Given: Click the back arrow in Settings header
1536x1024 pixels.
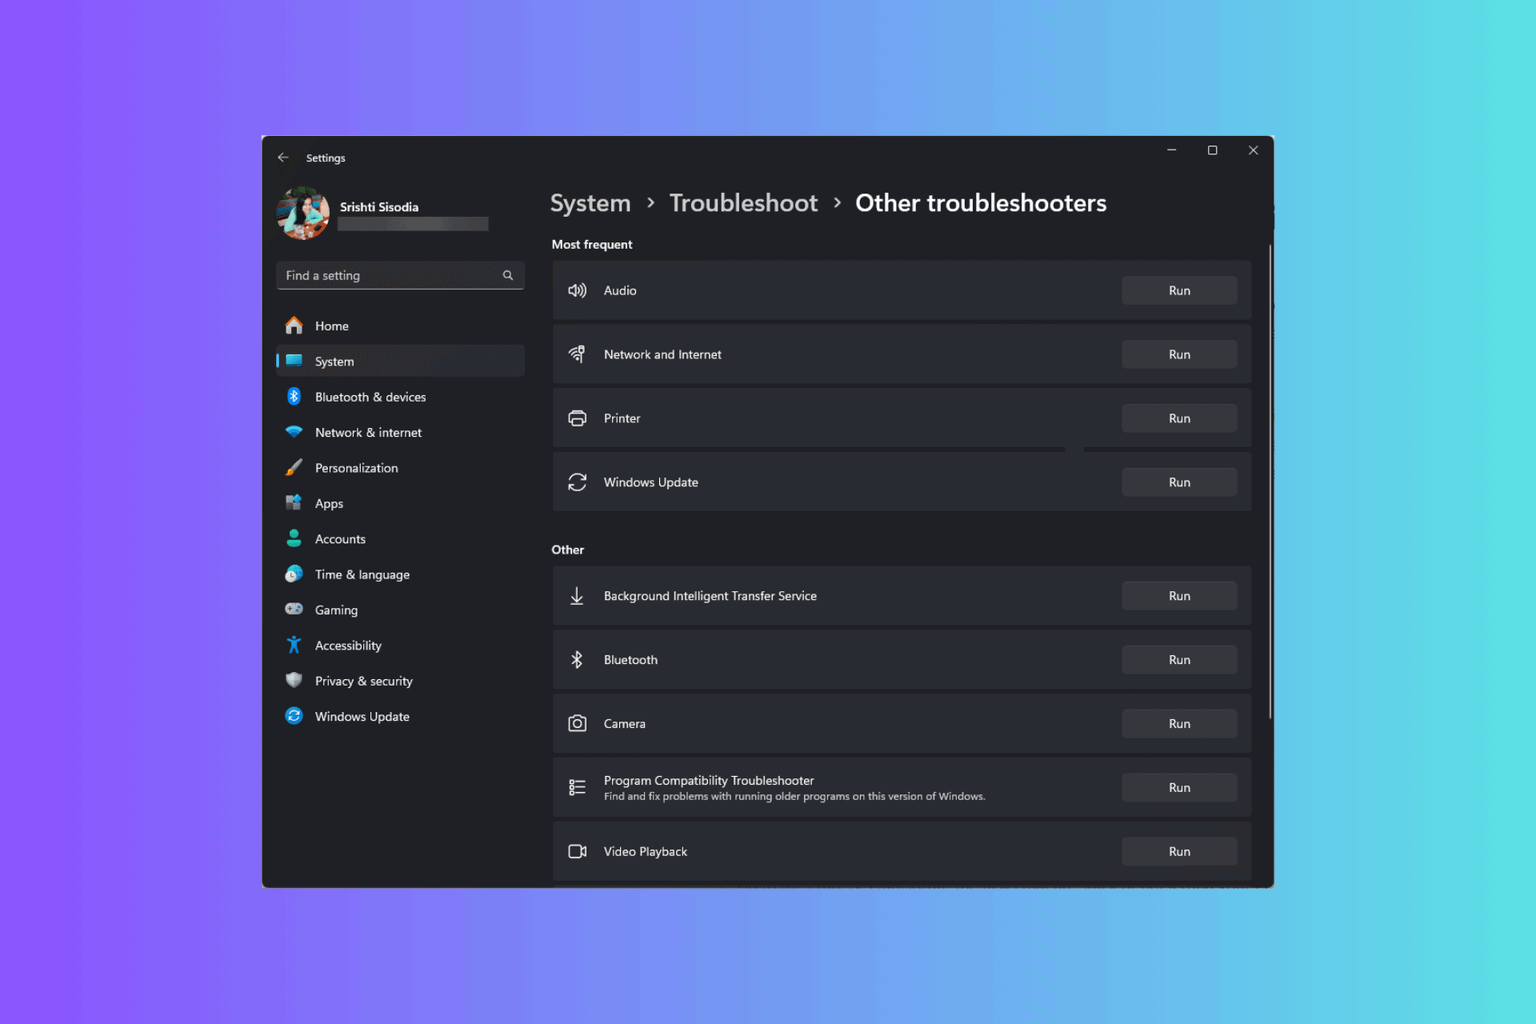Looking at the screenshot, I should coord(283,158).
